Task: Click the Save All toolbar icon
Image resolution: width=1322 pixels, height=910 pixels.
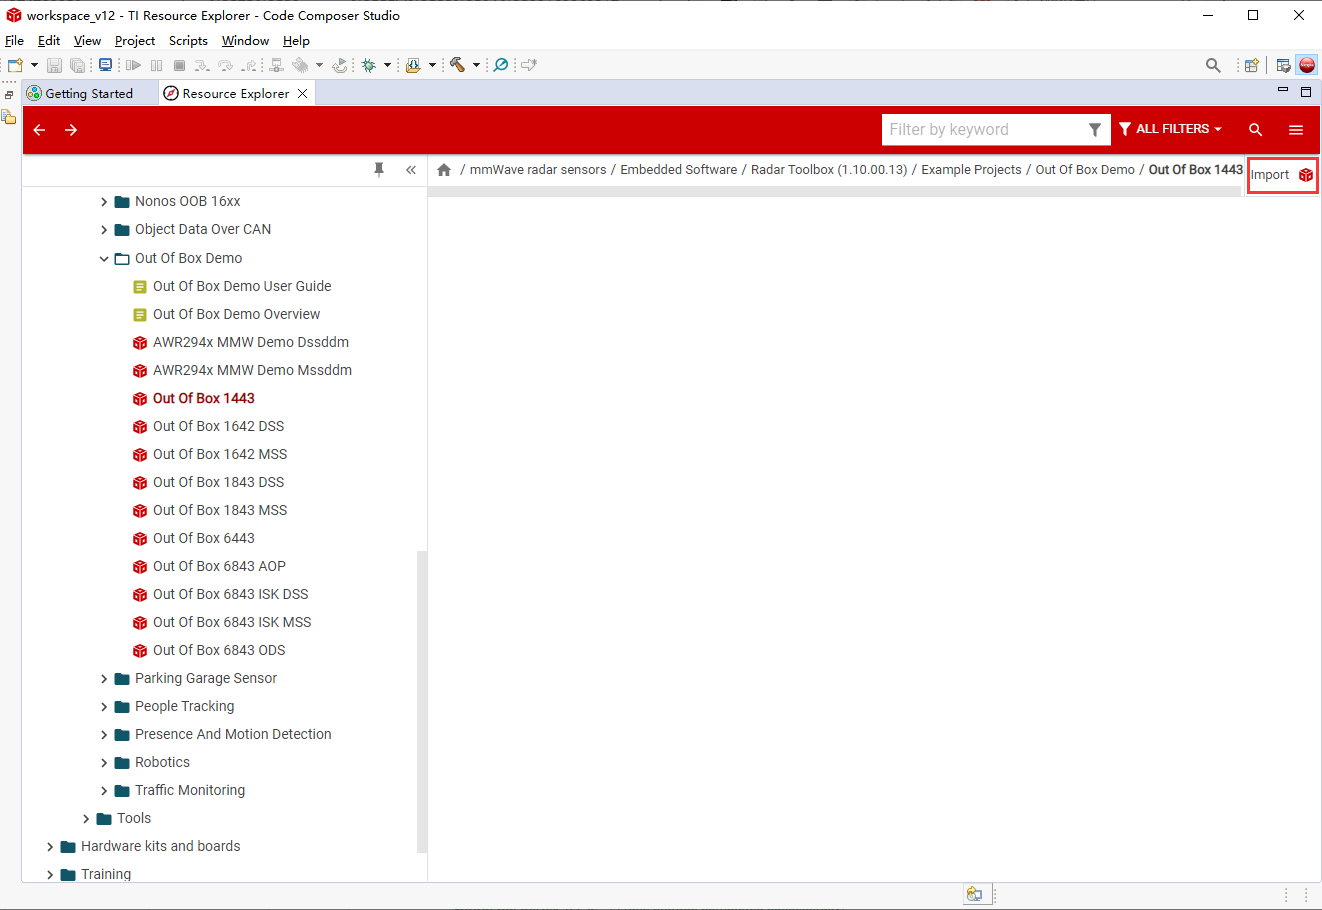Action: pyautogui.click(x=77, y=65)
